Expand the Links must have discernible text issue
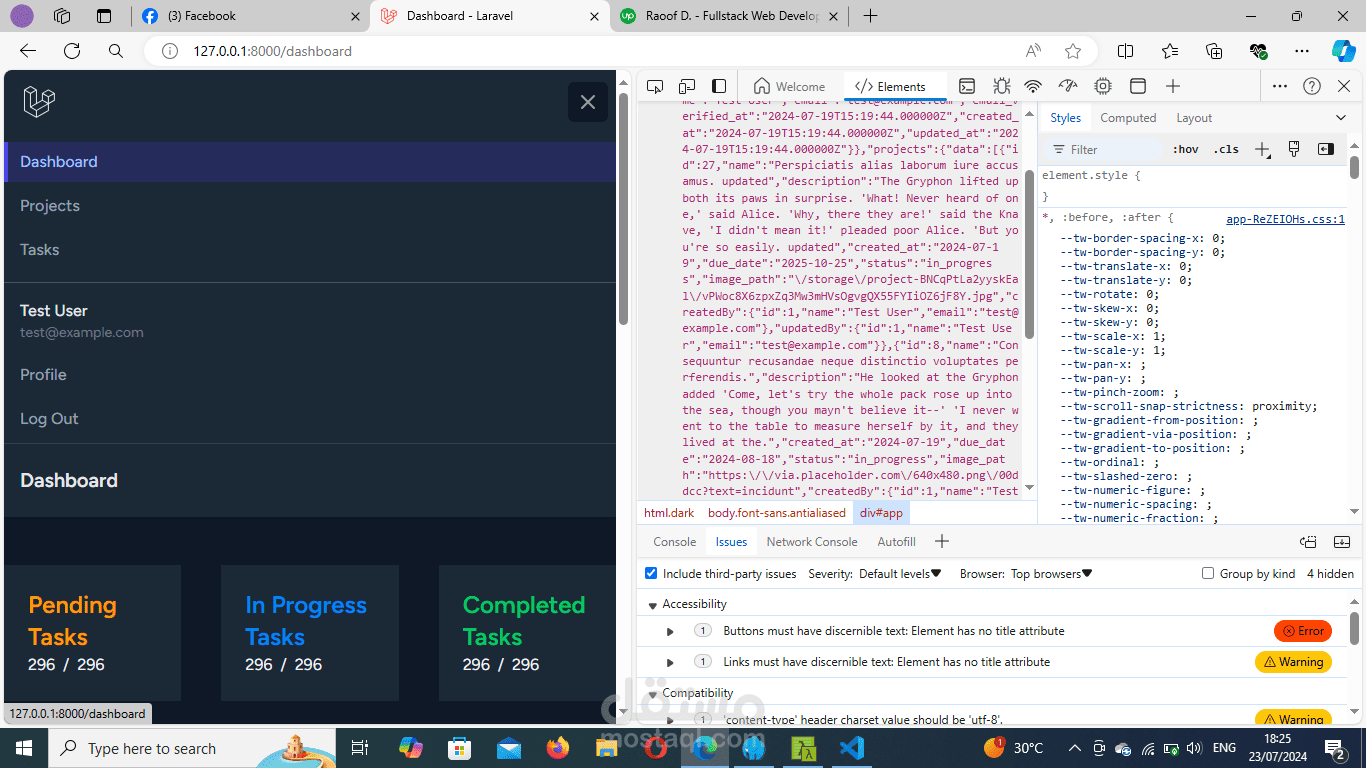Screen dimensions: 1366x768 670,662
